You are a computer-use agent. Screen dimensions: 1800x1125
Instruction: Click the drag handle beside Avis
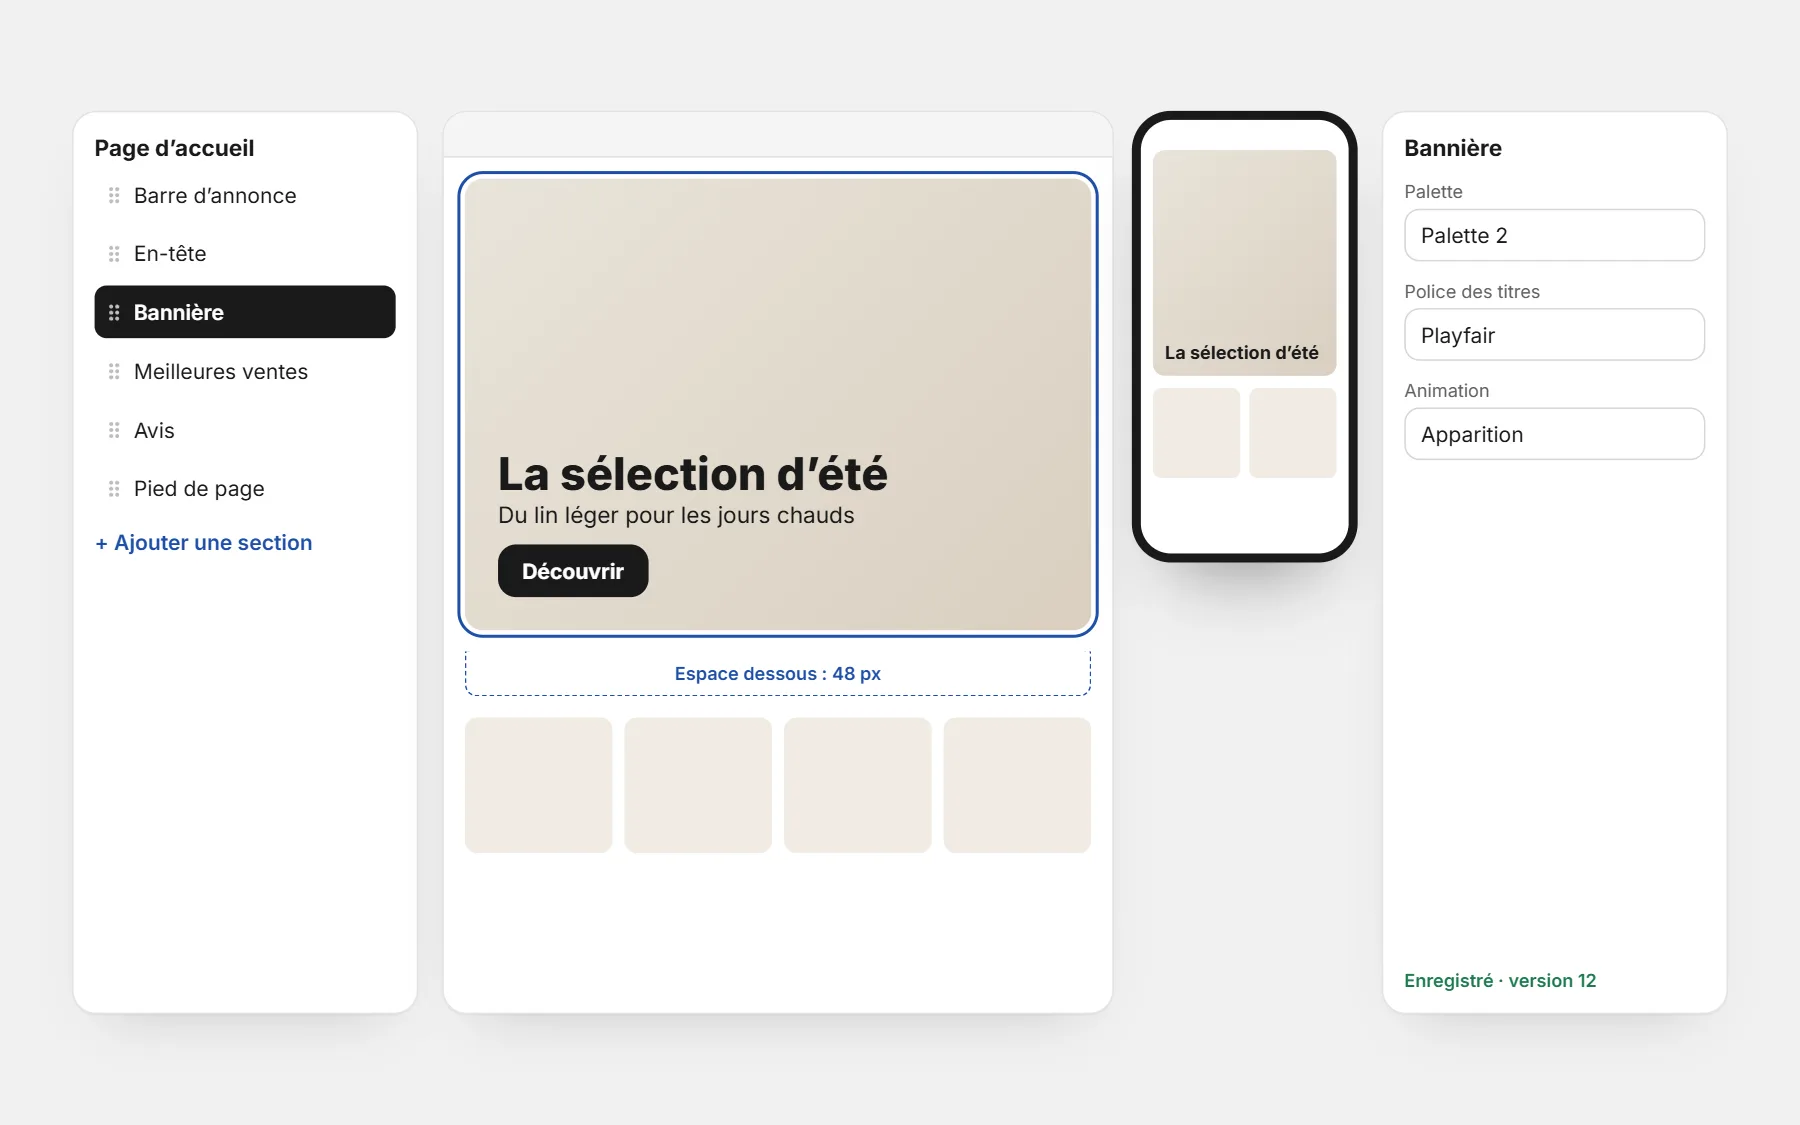[114, 431]
